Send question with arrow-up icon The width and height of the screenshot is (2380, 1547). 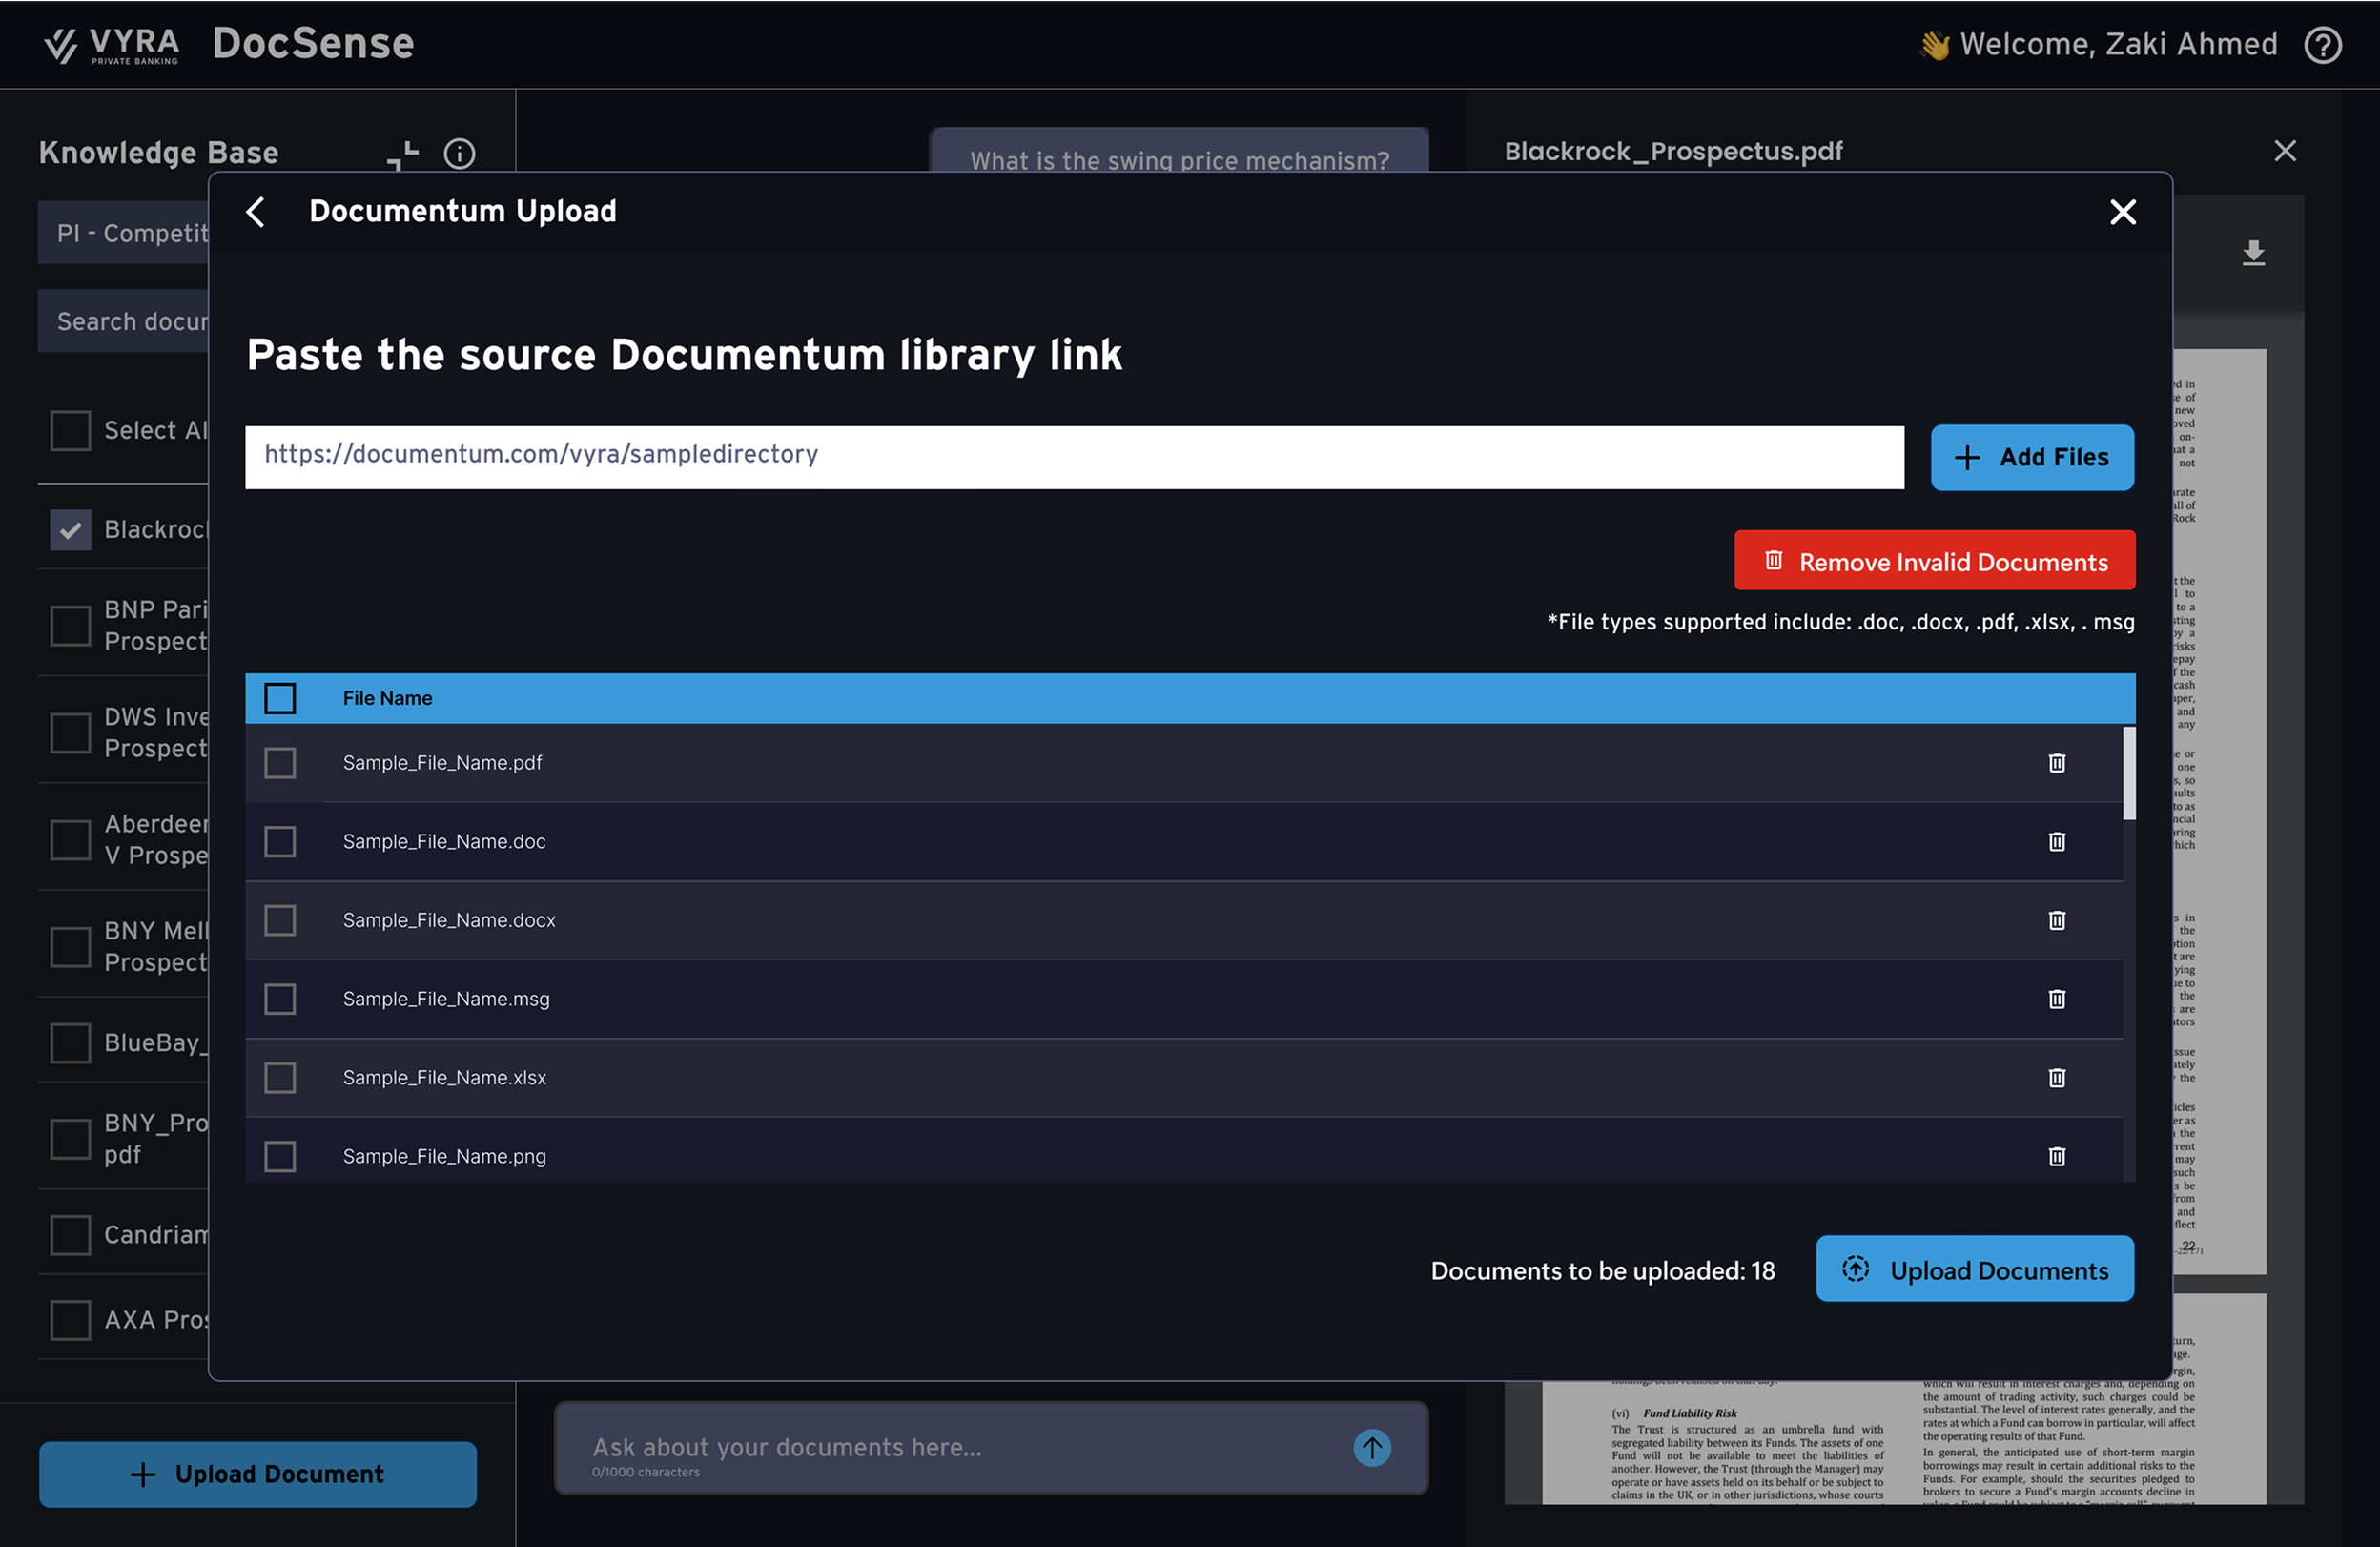pyautogui.click(x=1372, y=1447)
